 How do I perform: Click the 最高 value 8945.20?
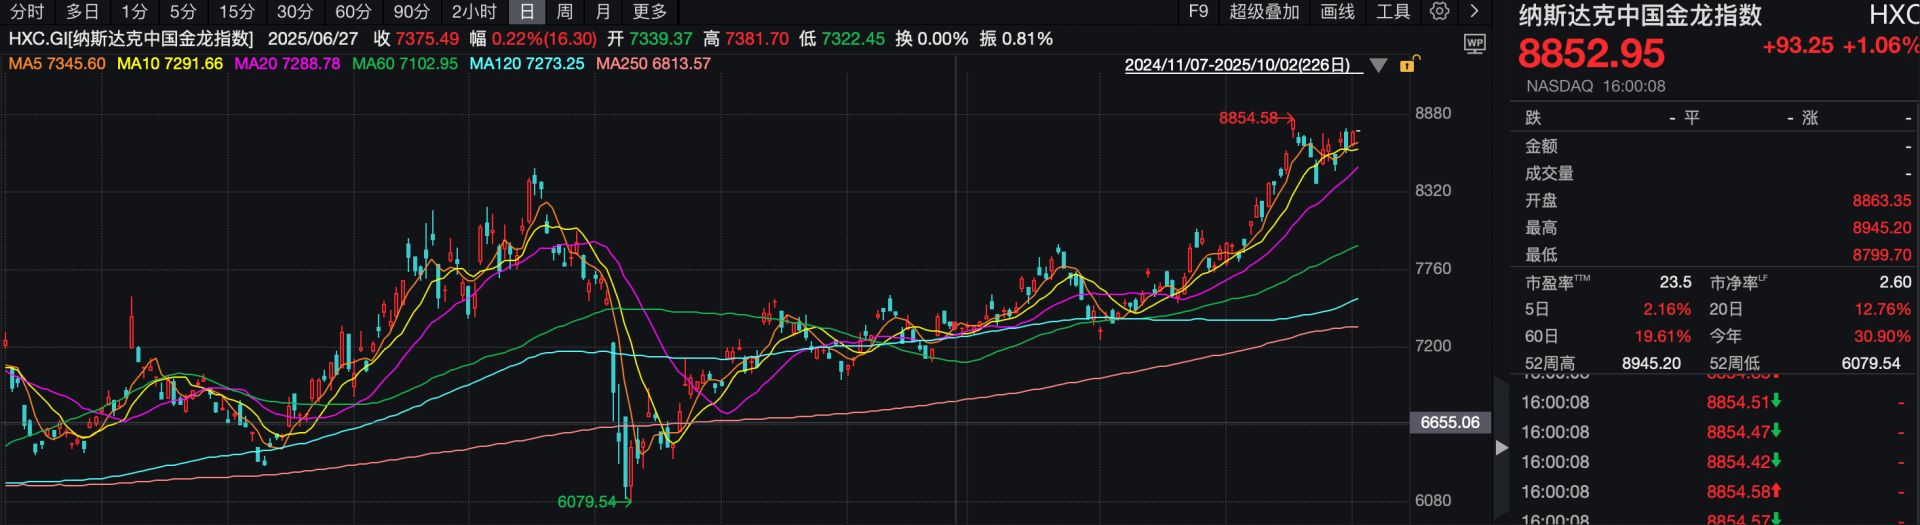[x=1881, y=227]
